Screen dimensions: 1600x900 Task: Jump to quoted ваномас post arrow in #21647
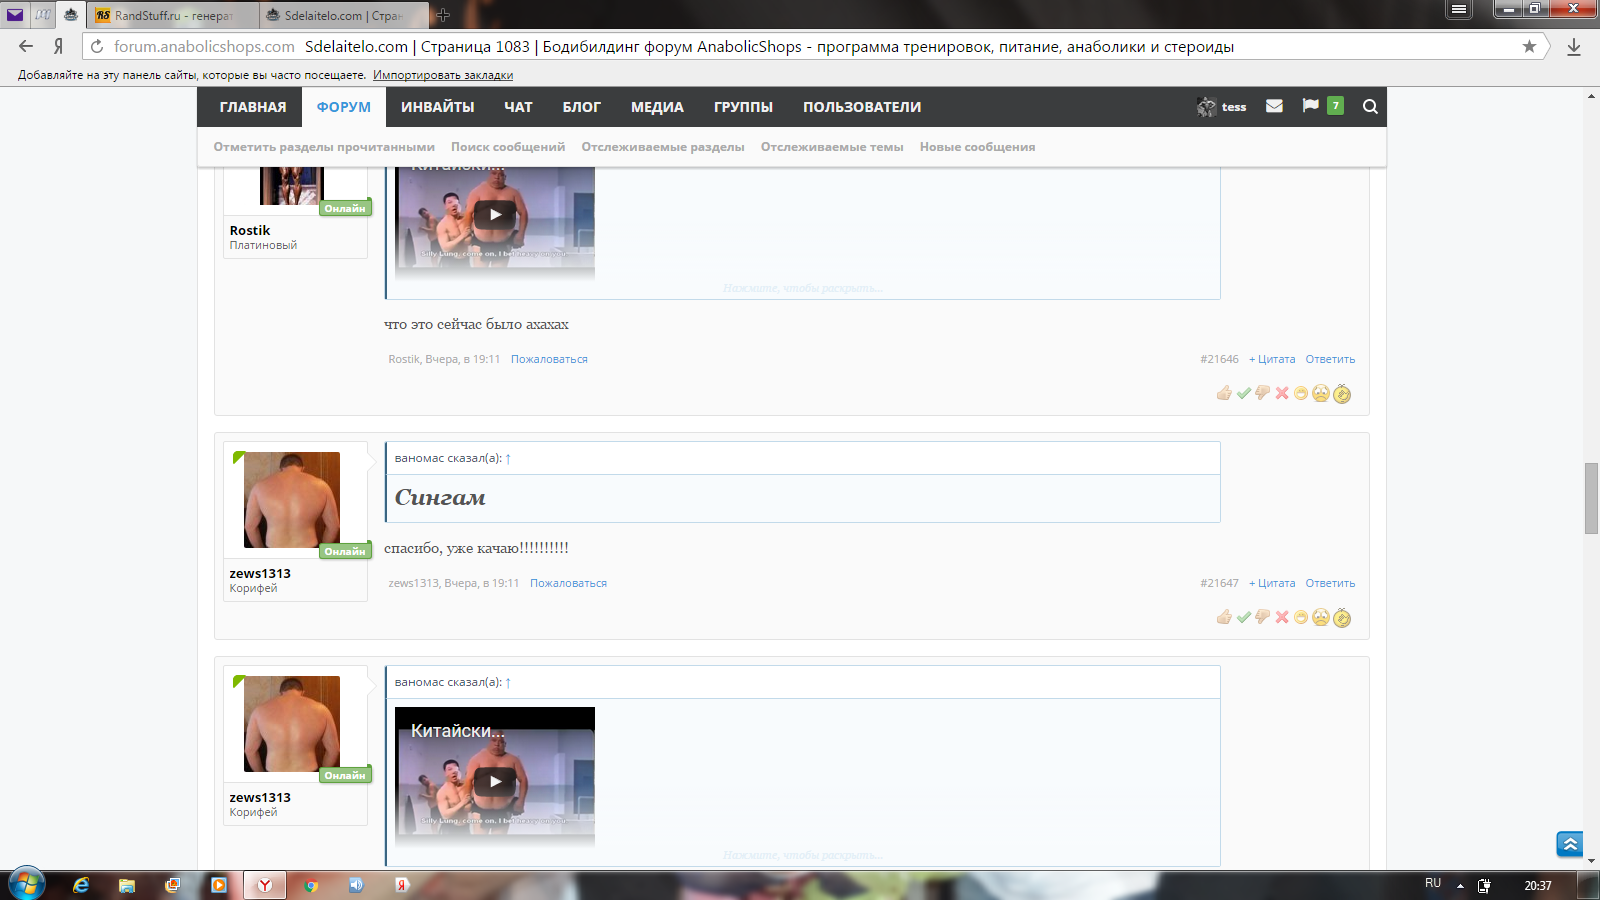[508, 459]
